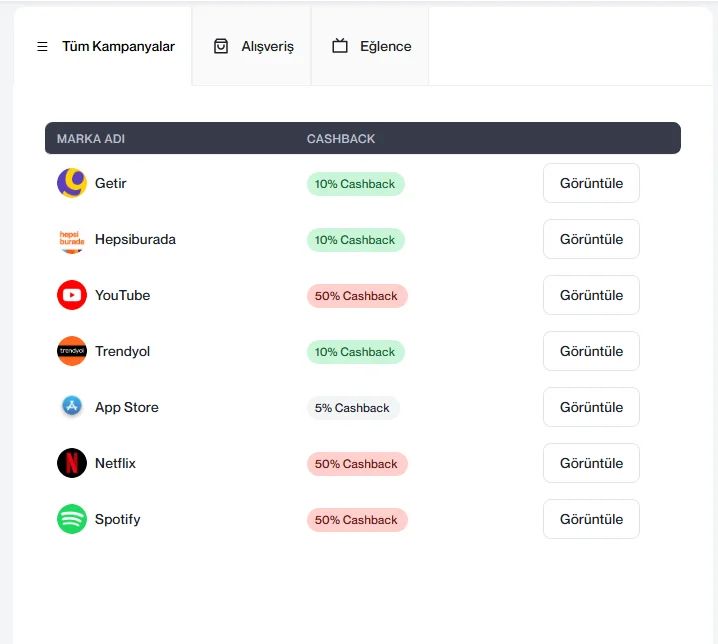Click the Netflix brand name

pyautogui.click(x=115, y=463)
